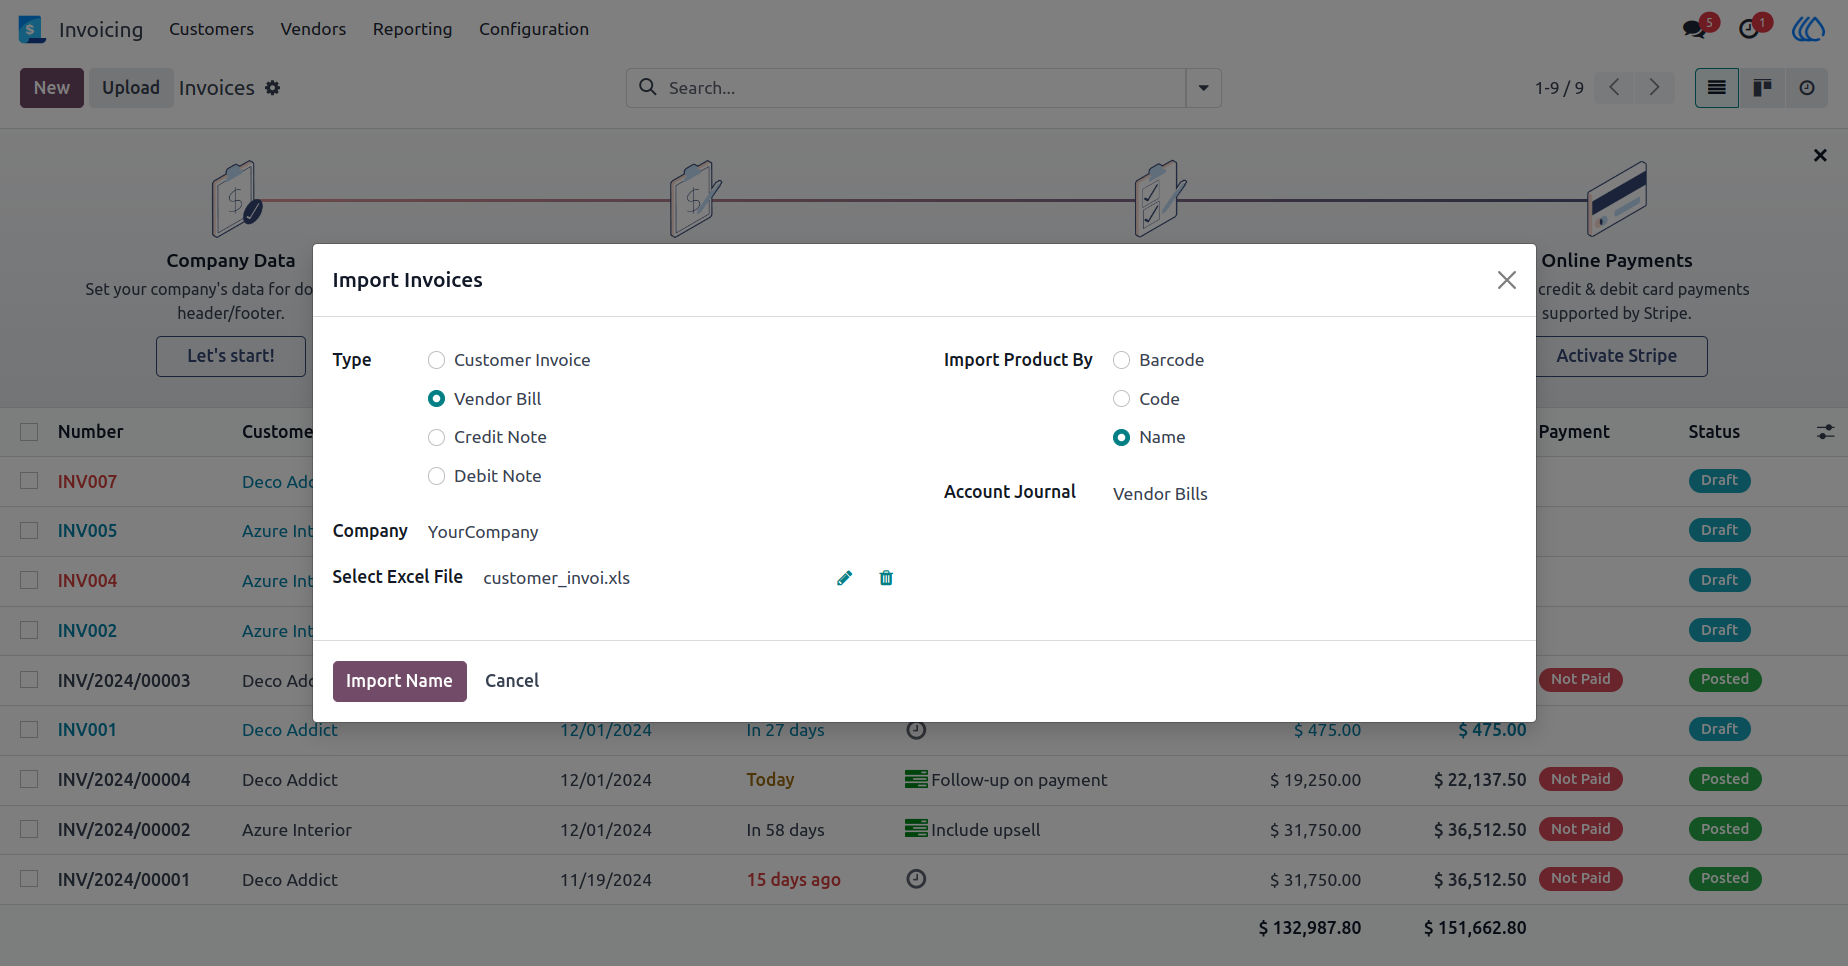The width and height of the screenshot is (1848, 966).
Task: Import product by Code
Action: pyautogui.click(x=1121, y=399)
